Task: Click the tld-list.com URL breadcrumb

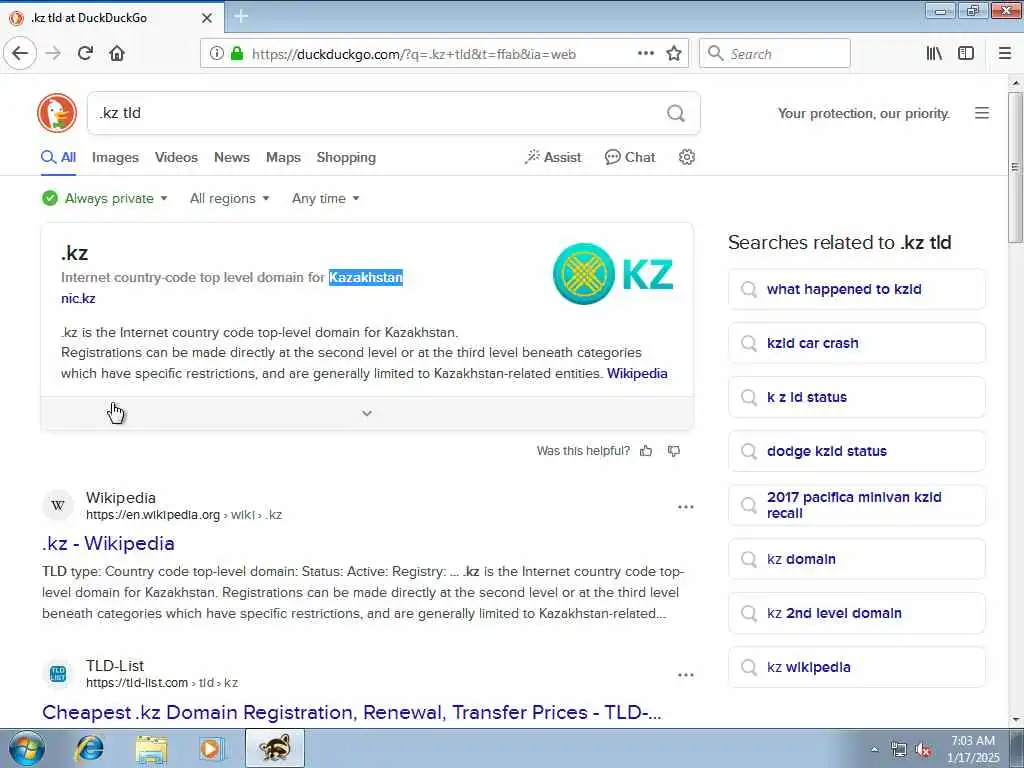Action: (162, 682)
